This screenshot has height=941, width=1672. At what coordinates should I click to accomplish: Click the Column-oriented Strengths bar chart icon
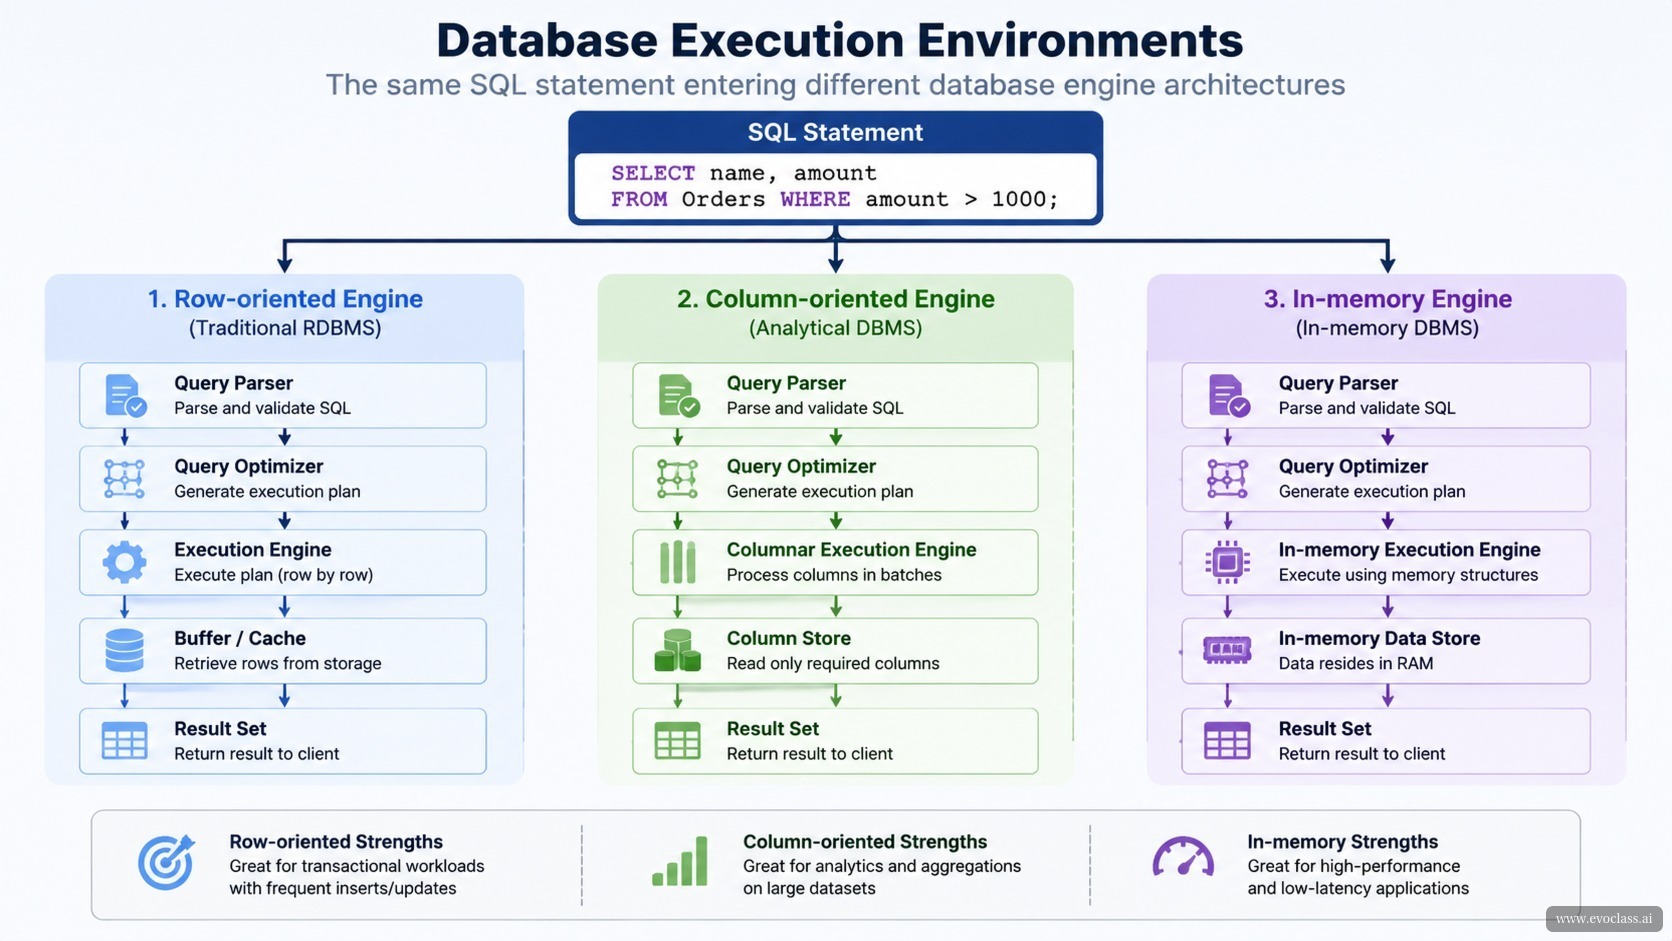(680, 861)
